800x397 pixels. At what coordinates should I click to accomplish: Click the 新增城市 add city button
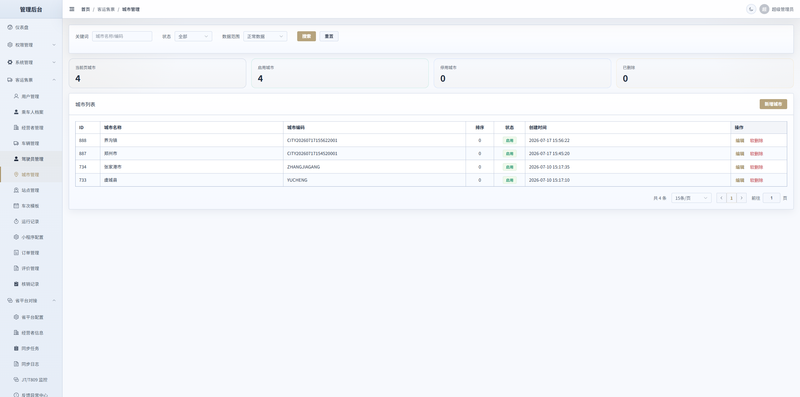tap(773, 104)
